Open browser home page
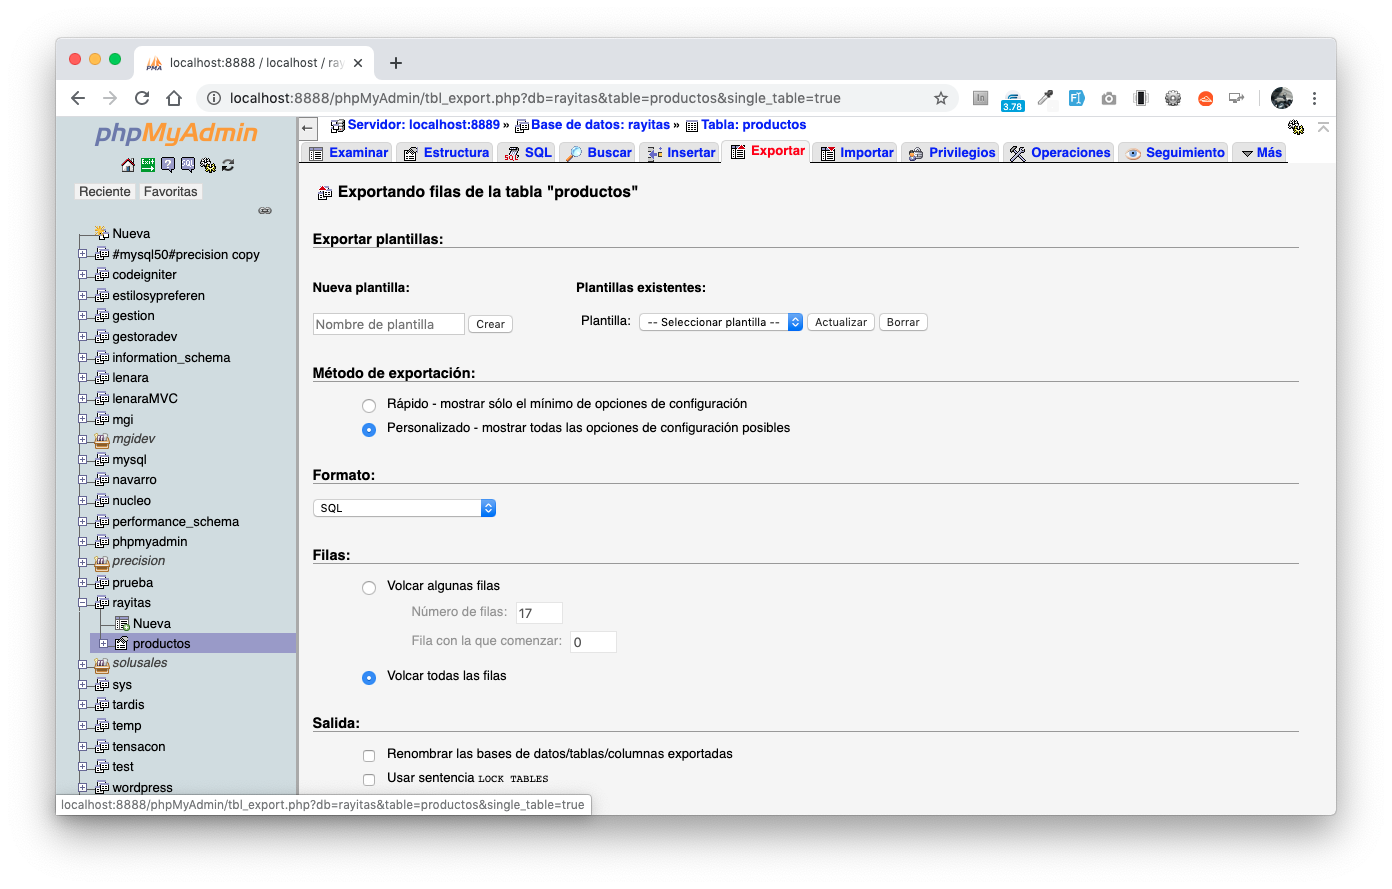1392x889 pixels. tap(174, 98)
